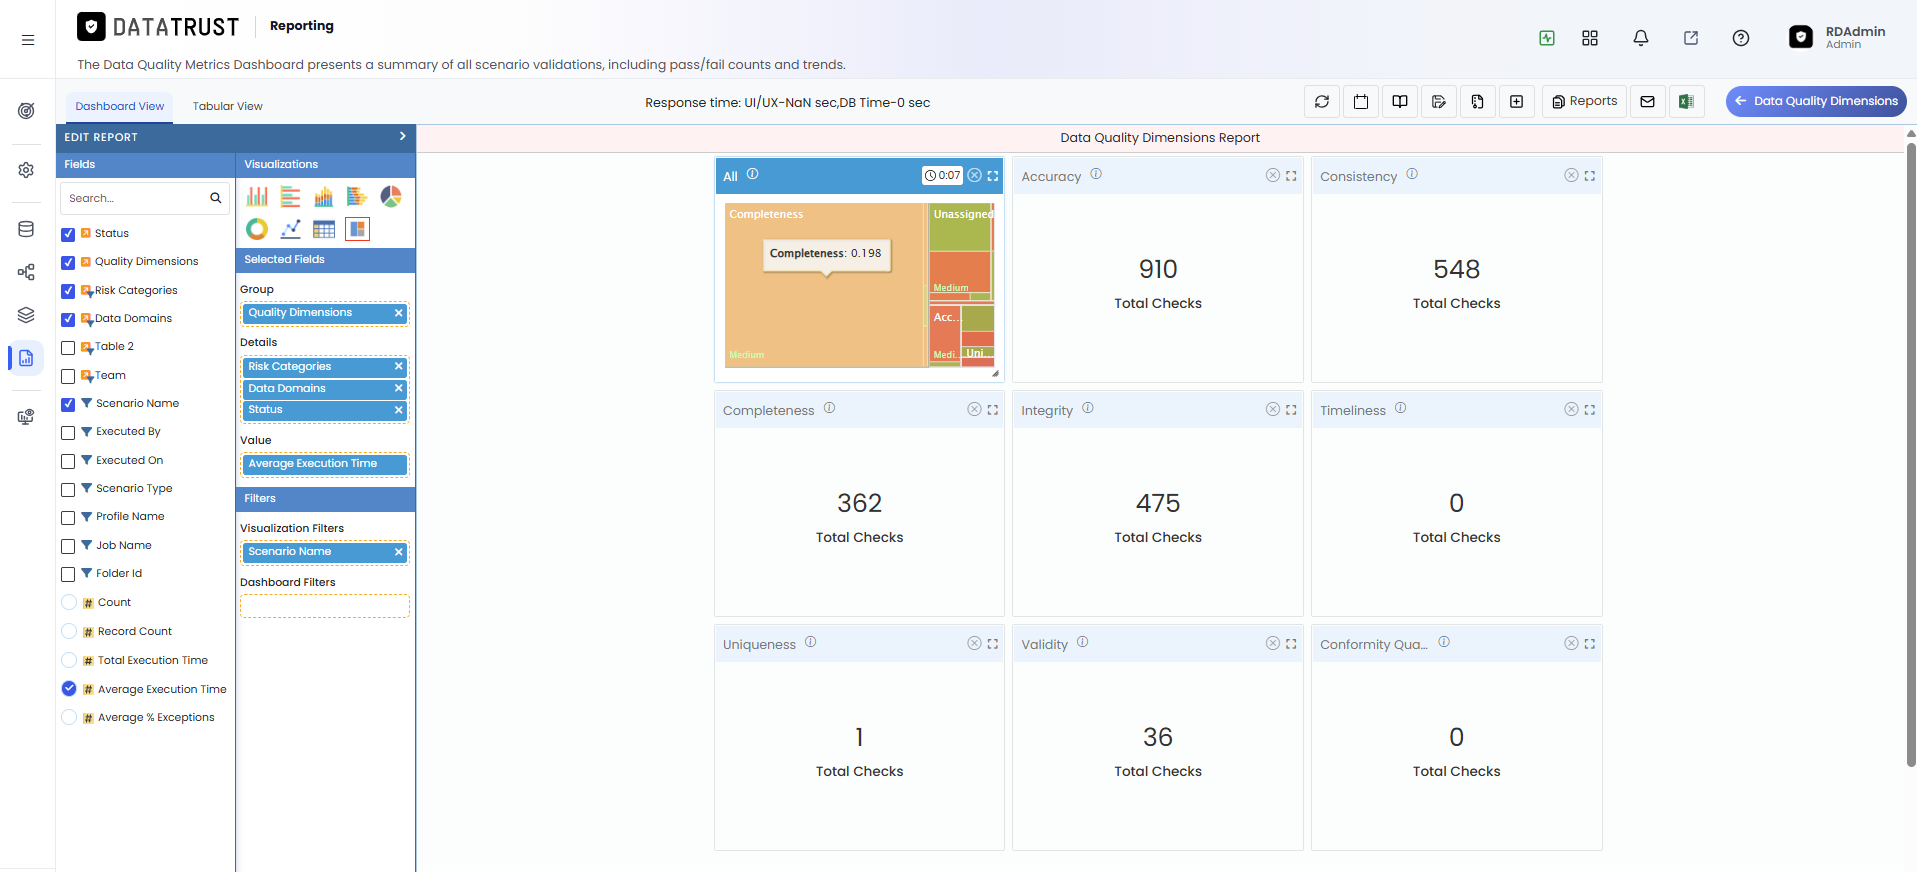Go back to Data Quality Dimensions
Viewport: 1917px width, 872px height.
pos(1816,101)
